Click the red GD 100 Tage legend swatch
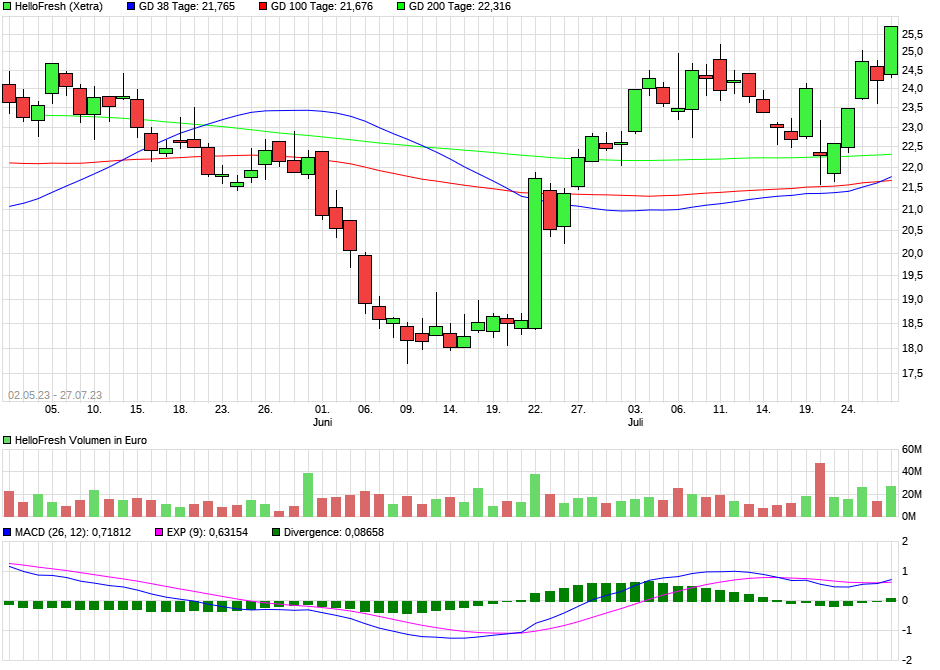940x670 pixels. (x=263, y=7)
